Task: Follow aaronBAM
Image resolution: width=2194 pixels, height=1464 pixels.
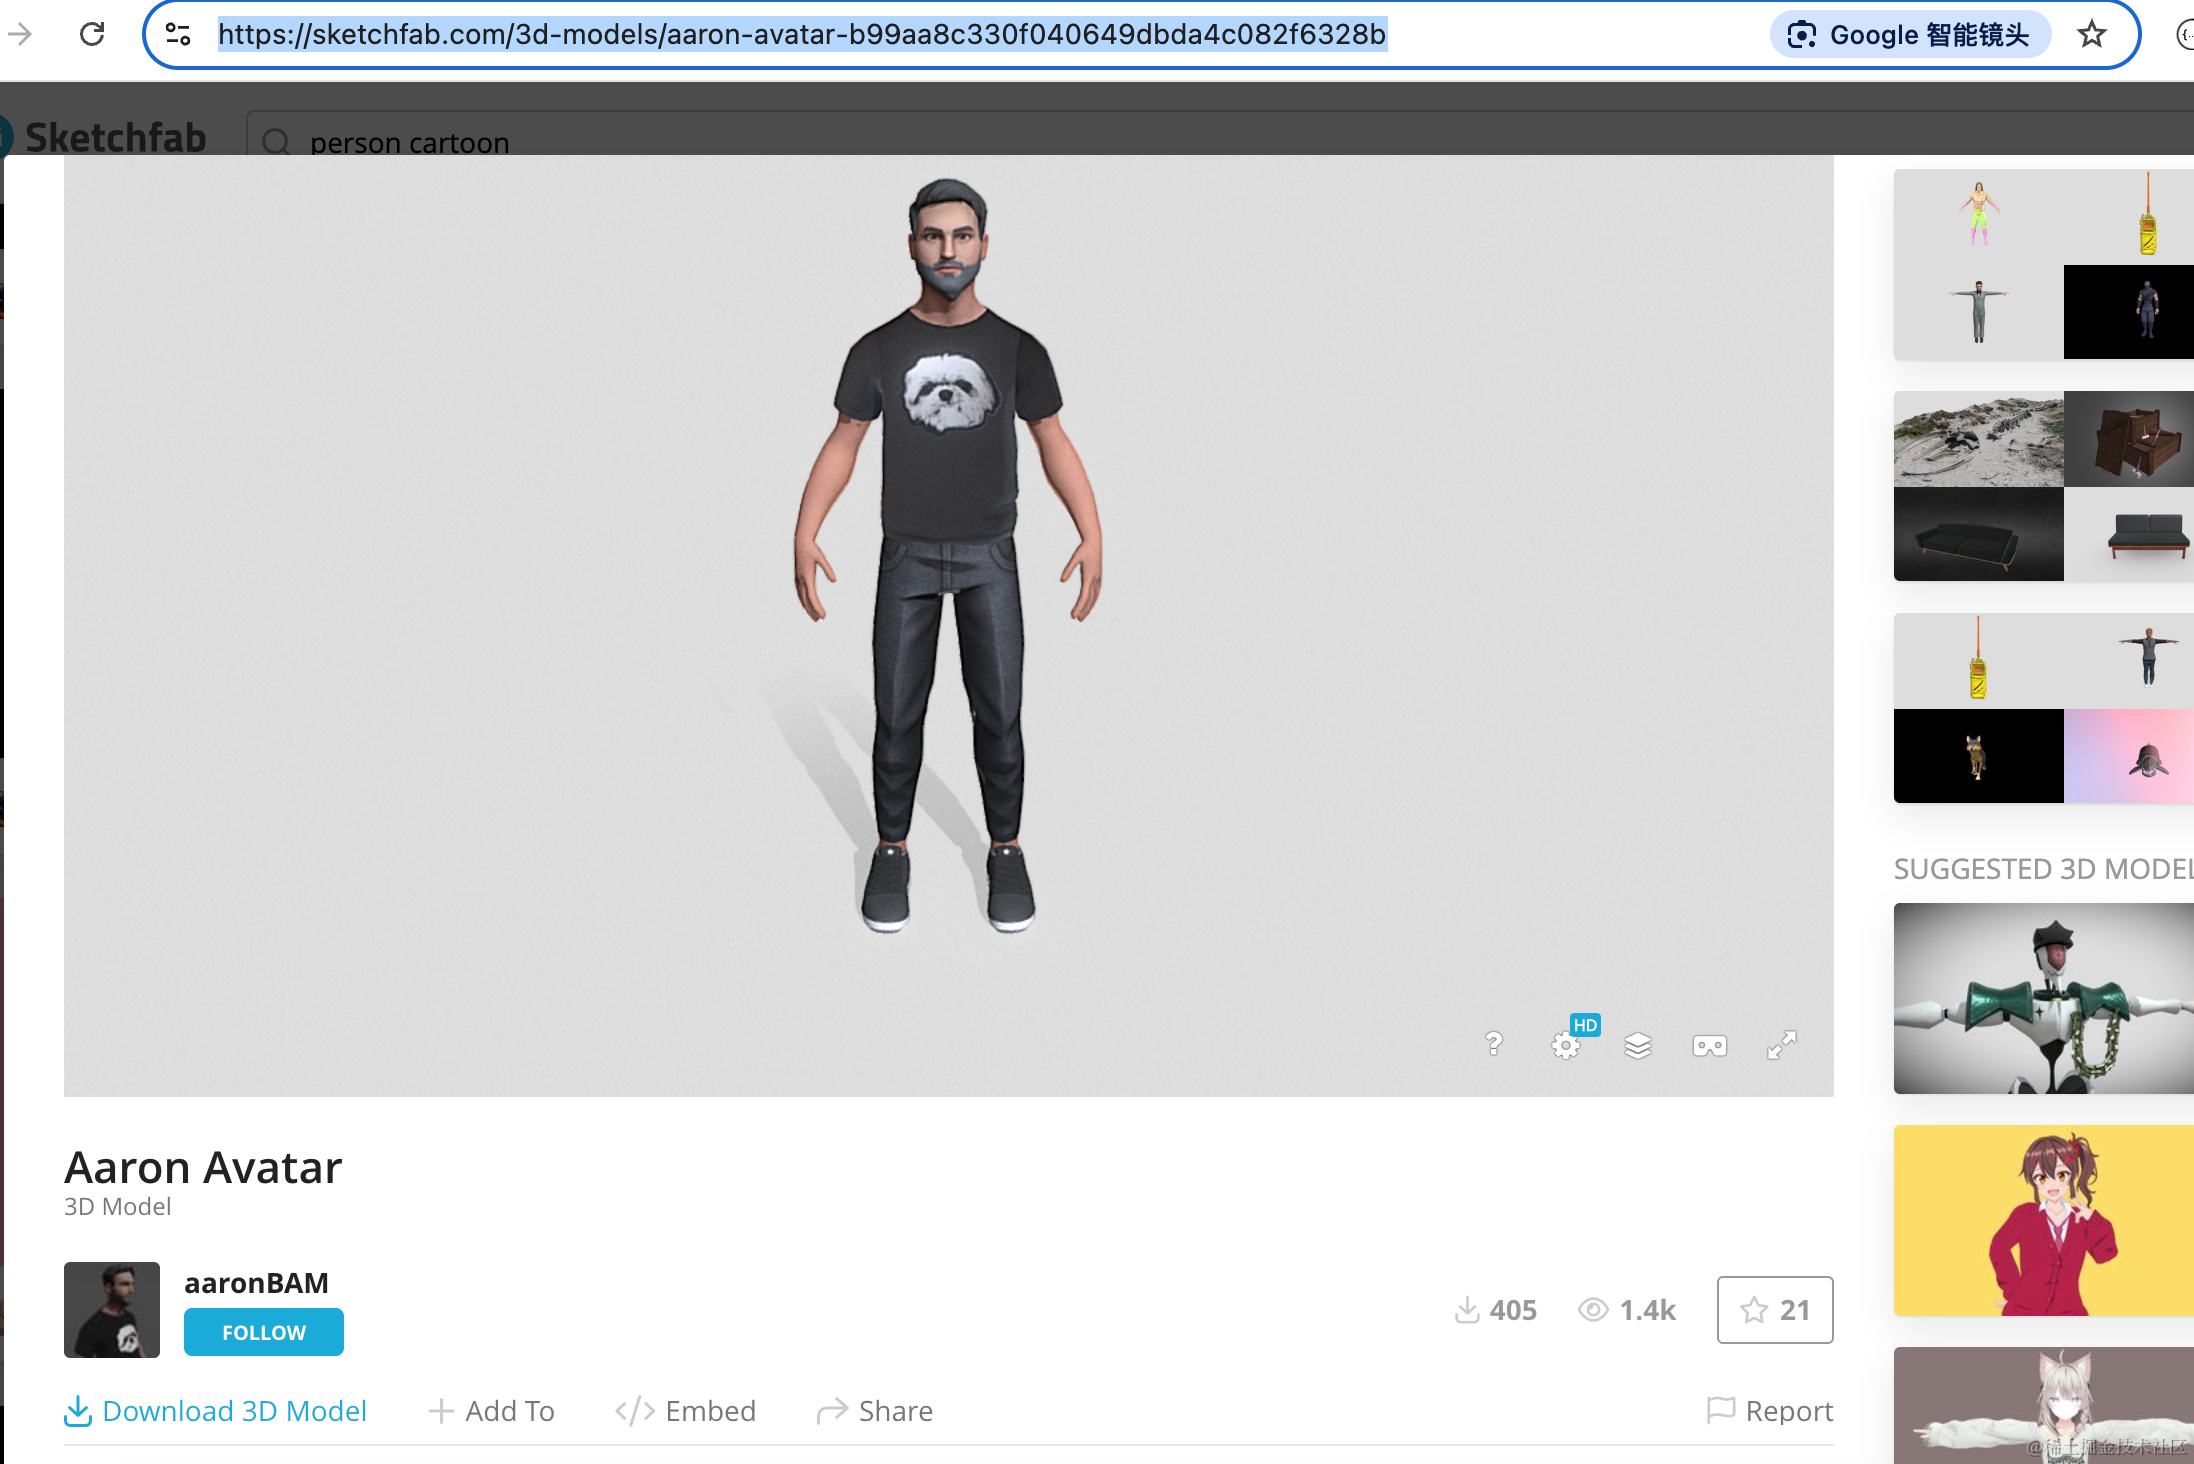Action: coord(264,1332)
